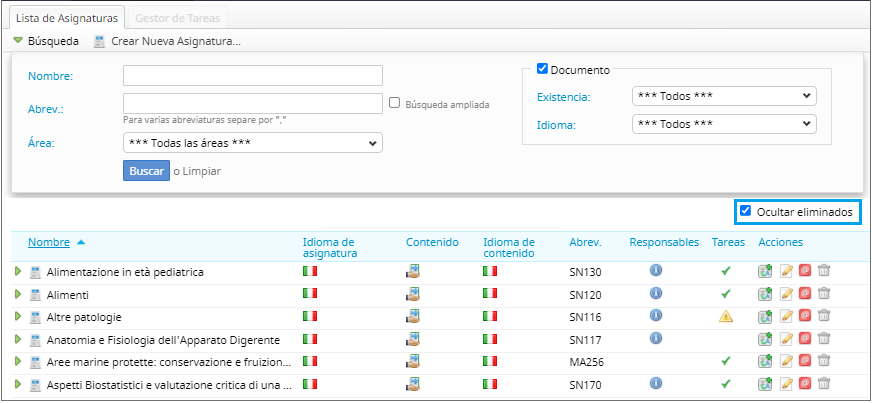
Task: Click the trash icon for Altre patologie
Action: point(824,316)
